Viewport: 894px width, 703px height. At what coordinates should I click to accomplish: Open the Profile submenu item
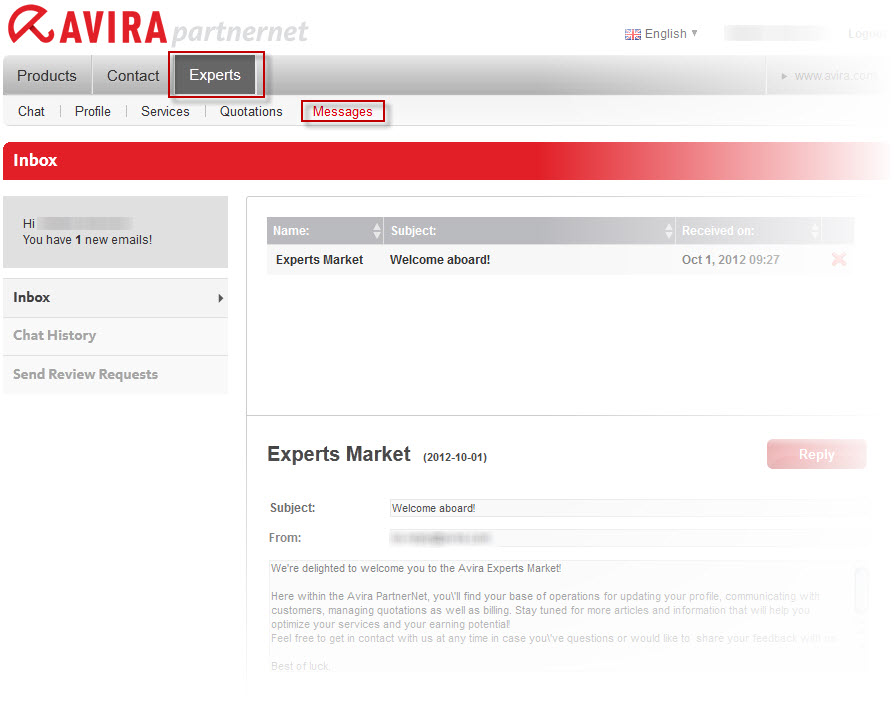tap(93, 111)
